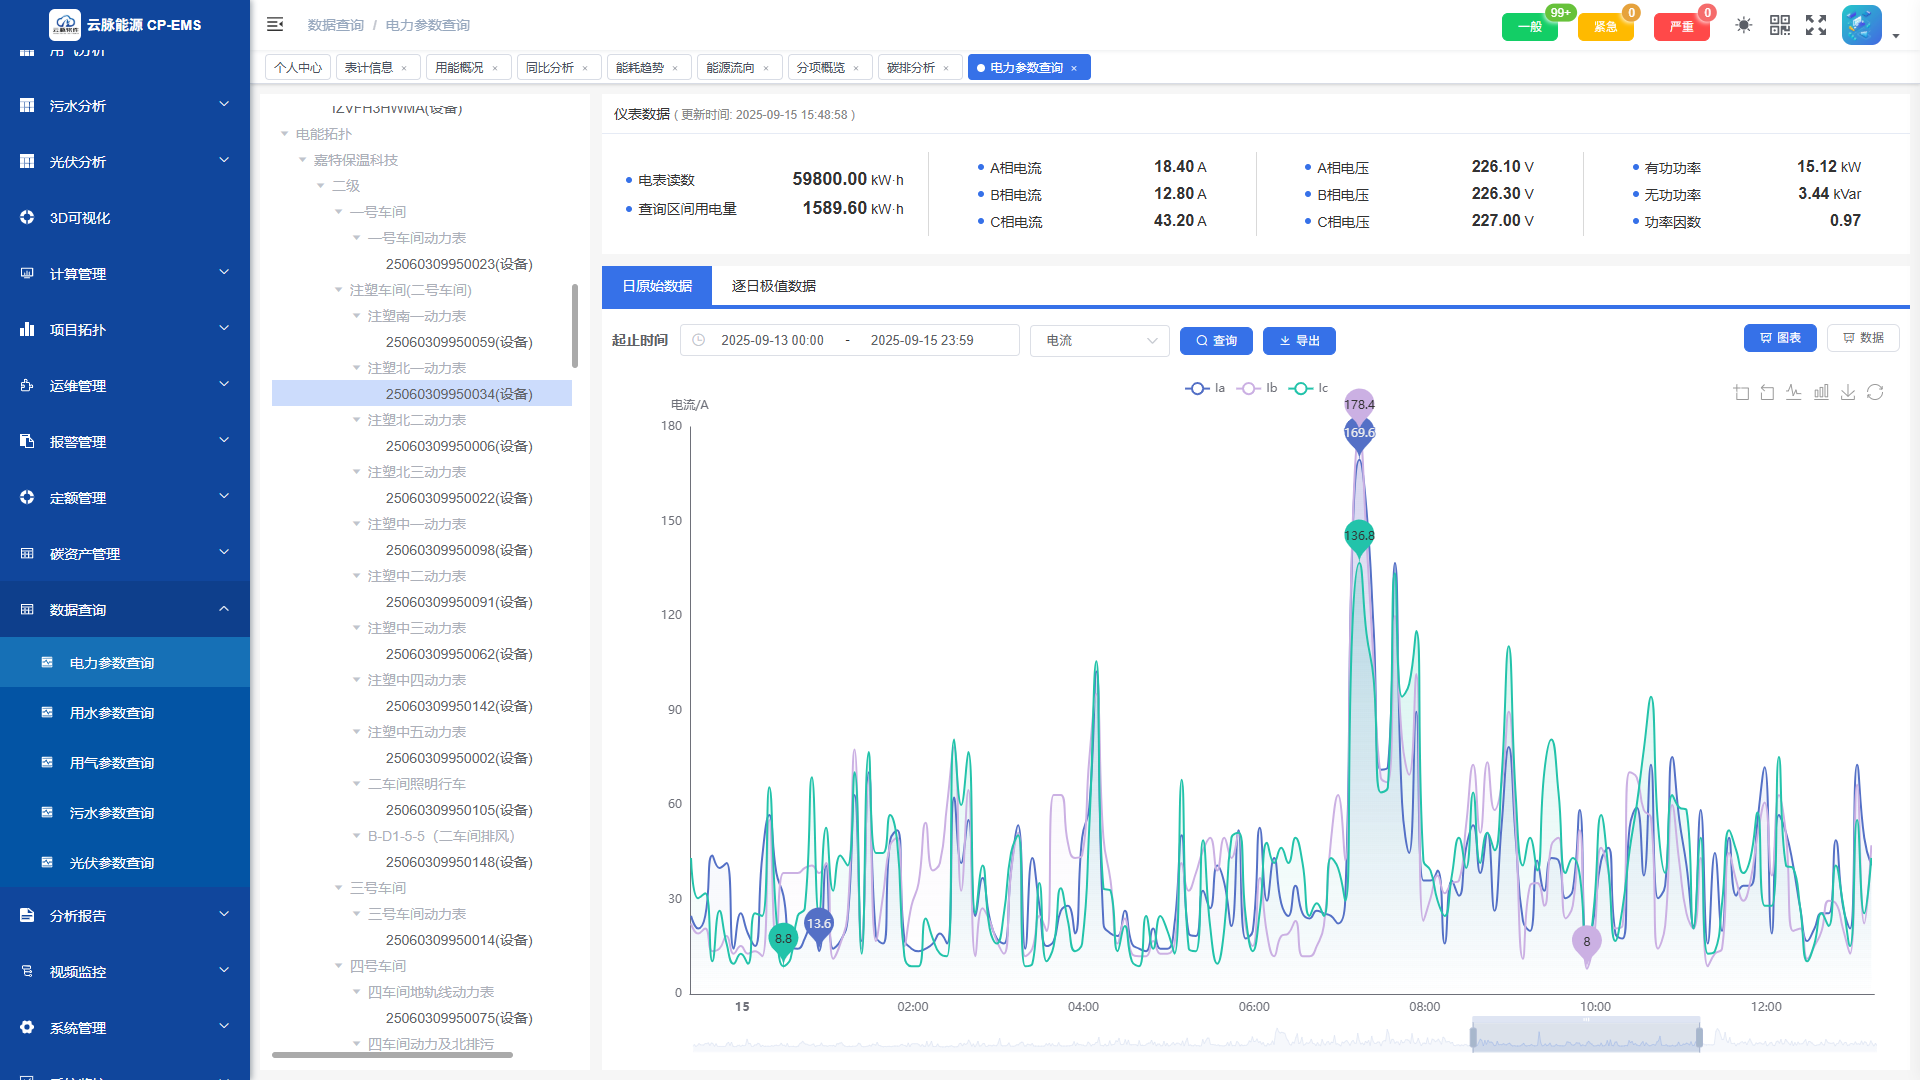
Task: Switch to 逐日极值数据 tab
Action: click(x=773, y=286)
